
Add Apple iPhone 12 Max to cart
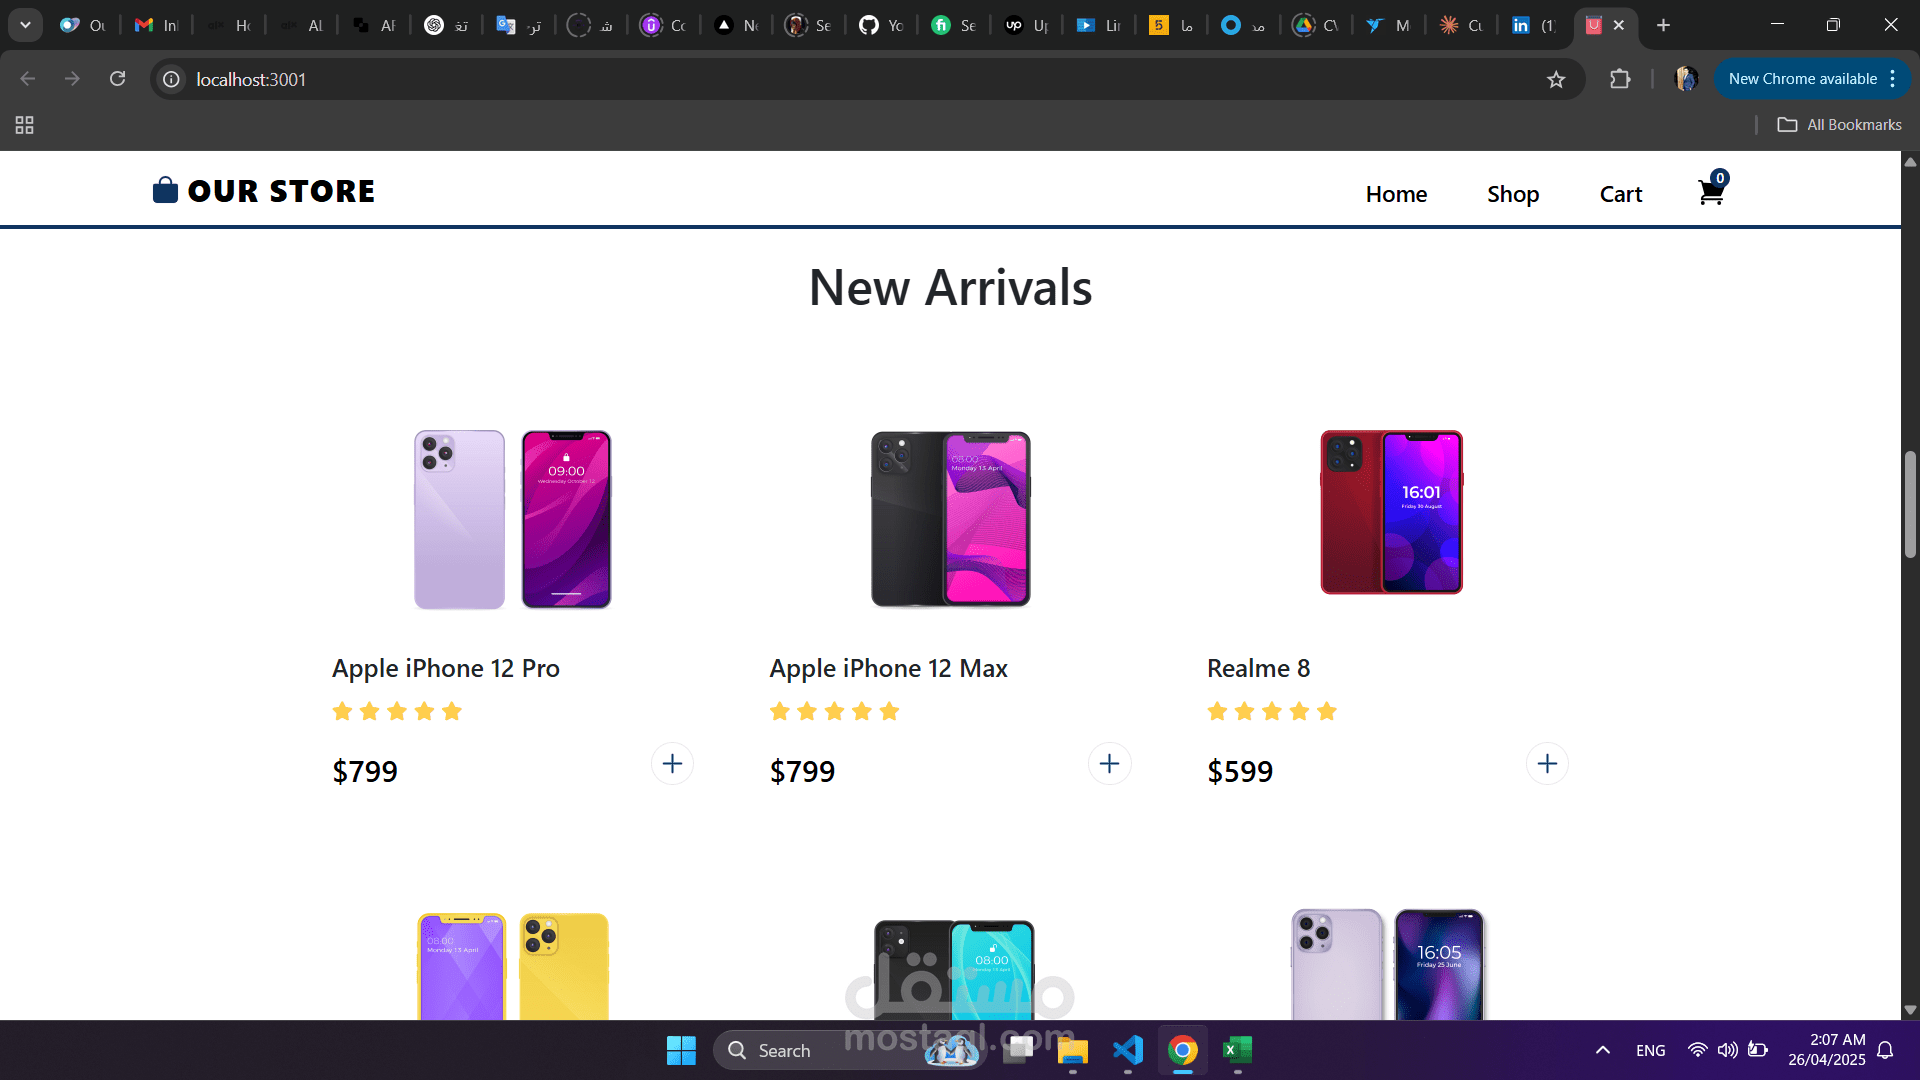pyautogui.click(x=1109, y=764)
